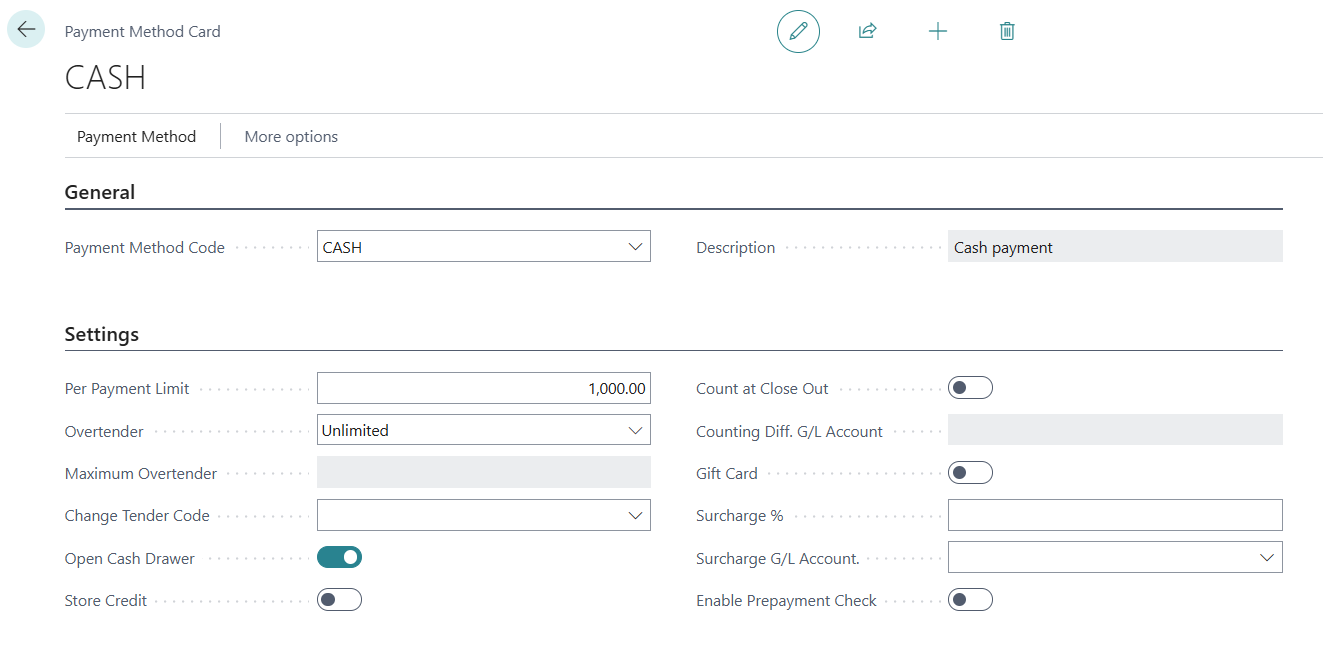Select the Payment Method menu tab
The image size is (1323, 662).
(136, 136)
